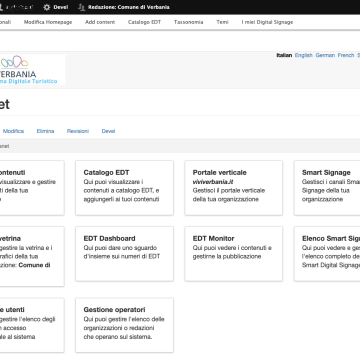Click the Verbania site logo
The width and height of the screenshot is (360, 360).
tap(32, 70)
